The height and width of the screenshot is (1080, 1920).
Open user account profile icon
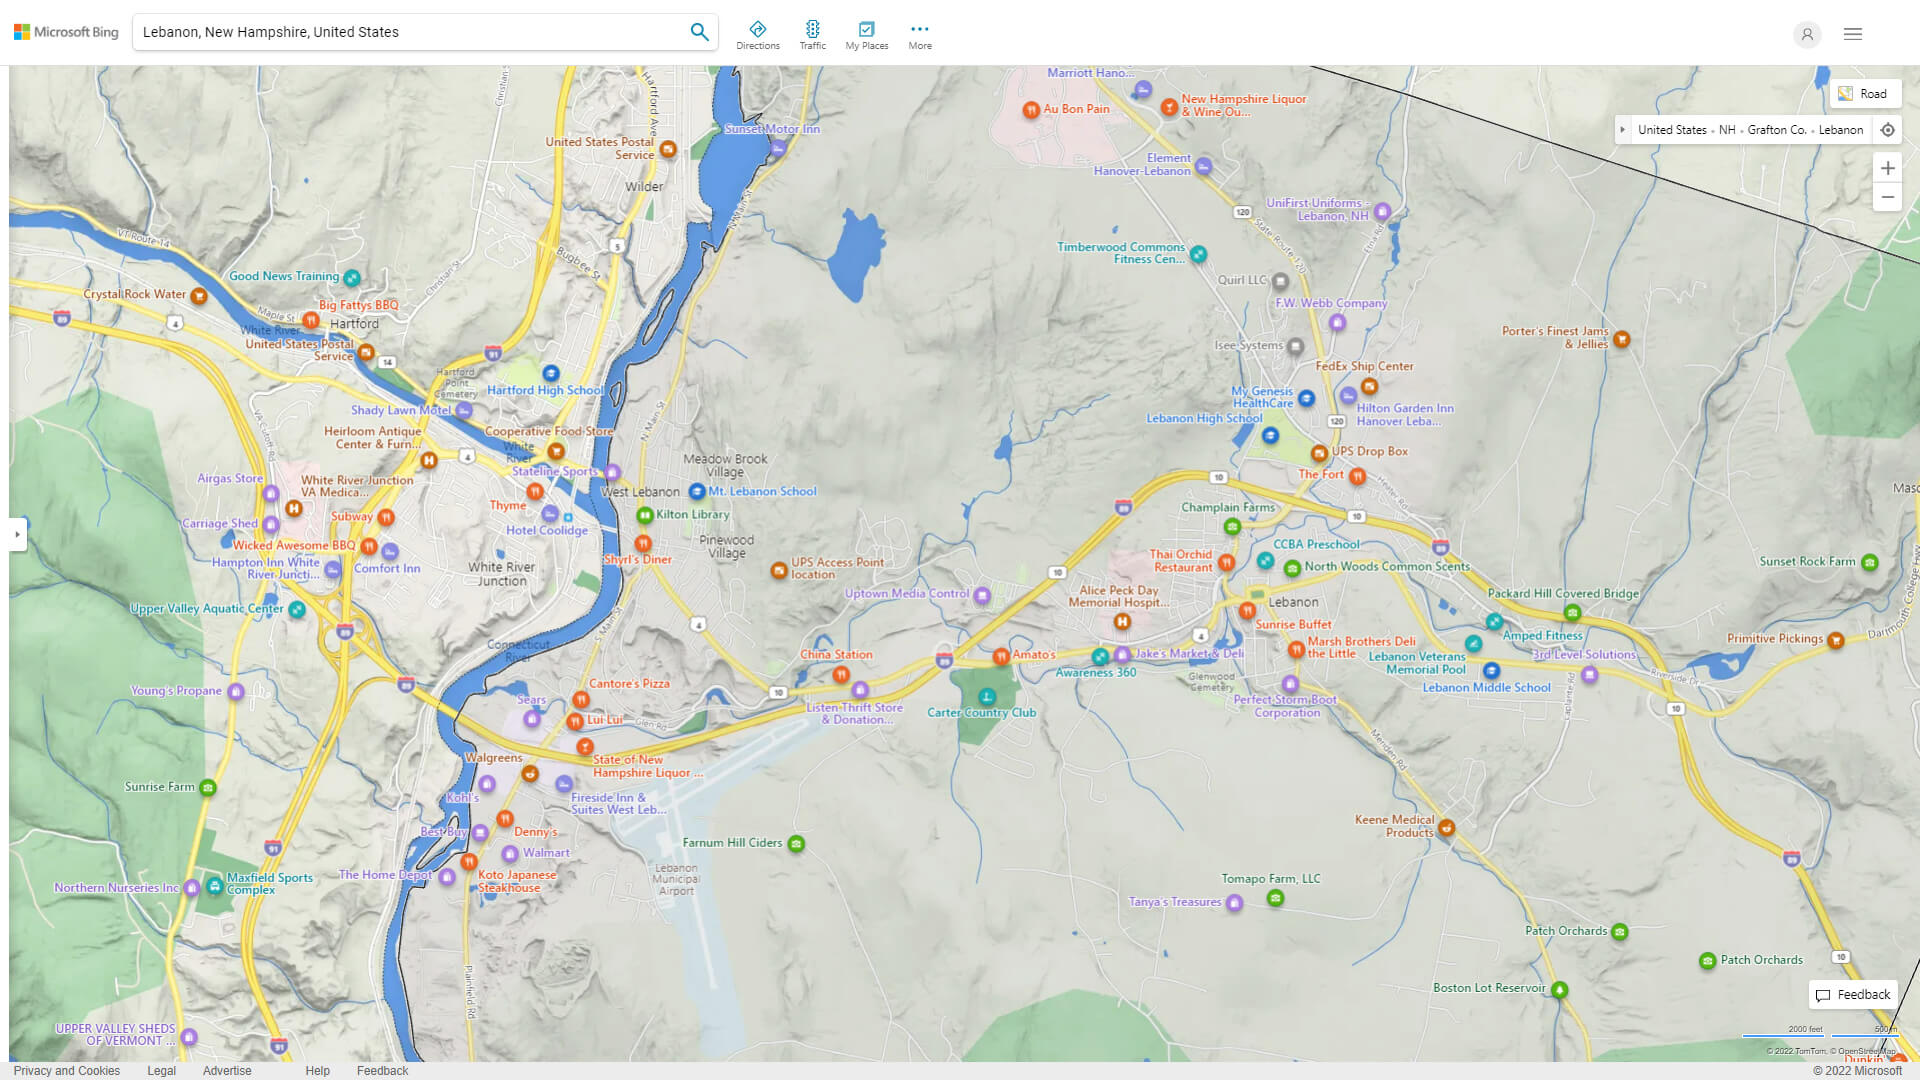tap(1806, 34)
